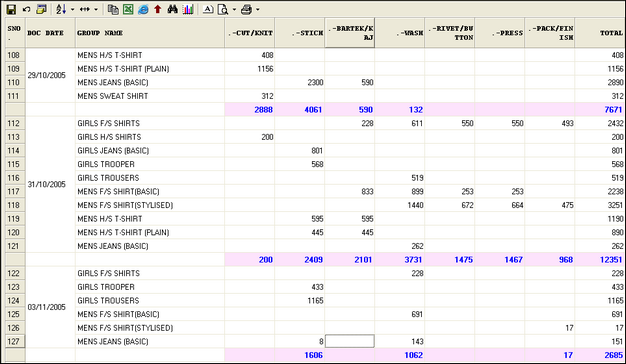
Task: Click the SNO column header
Action: click(15, 33)
